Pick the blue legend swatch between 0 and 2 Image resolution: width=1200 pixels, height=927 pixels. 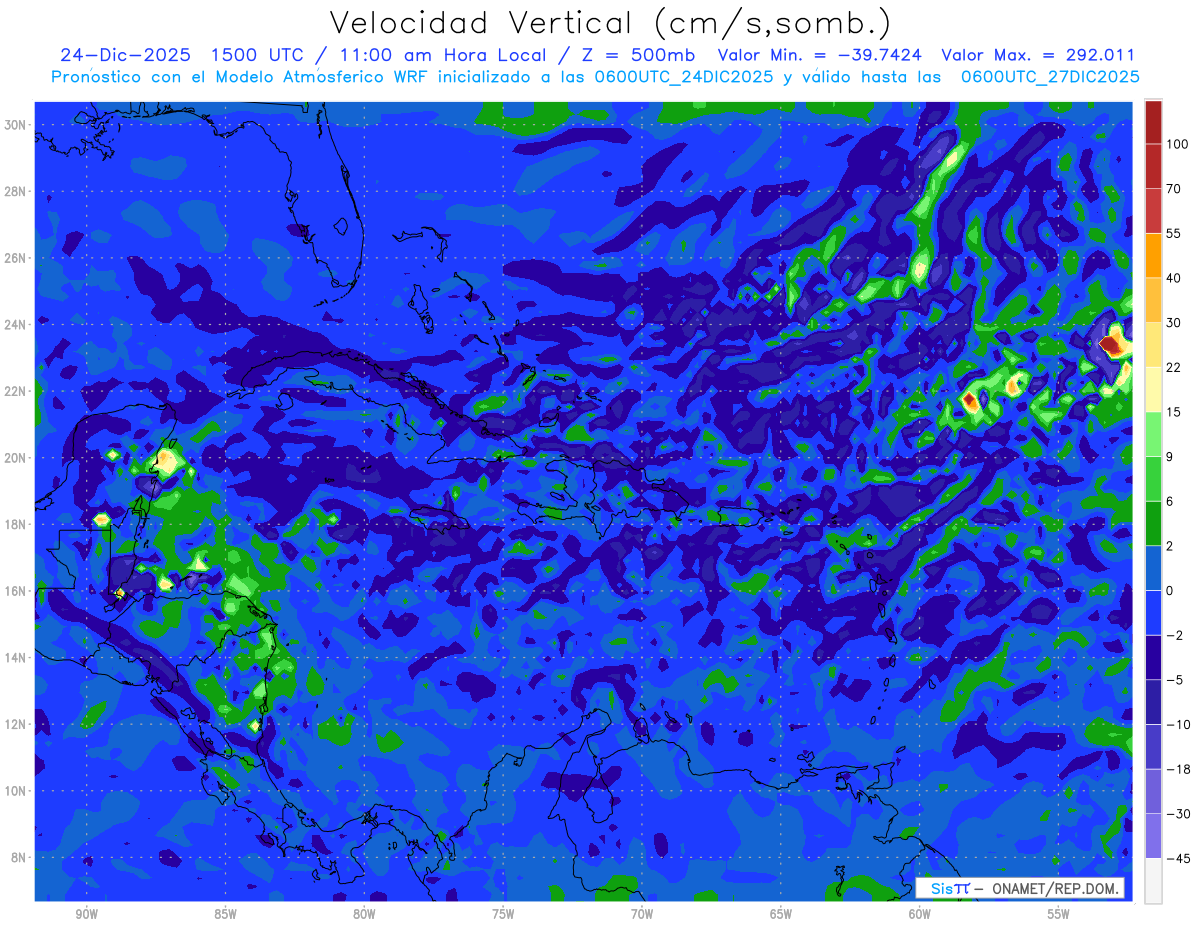pos(1153,567)
